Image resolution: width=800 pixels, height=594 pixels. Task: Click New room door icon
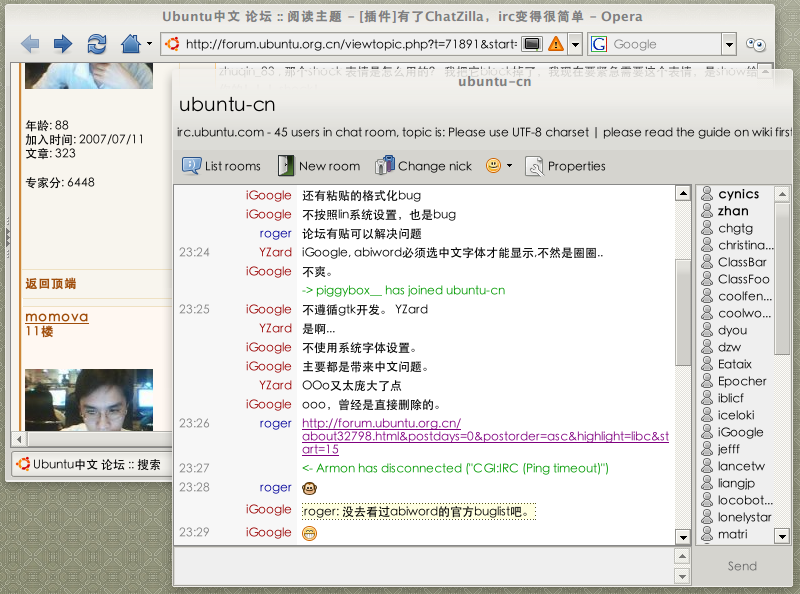point(286,166)
